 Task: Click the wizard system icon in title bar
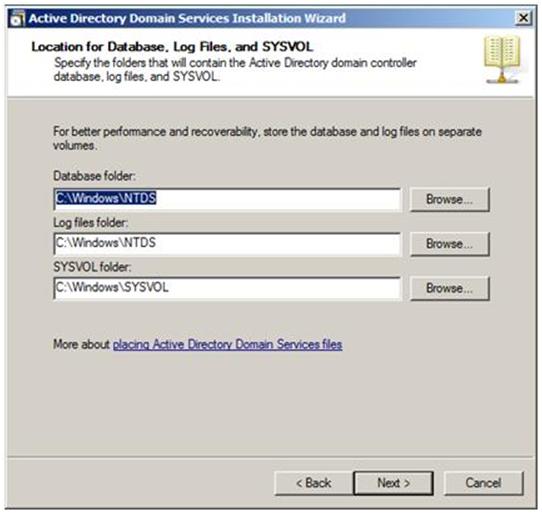[x=17, y=18]
